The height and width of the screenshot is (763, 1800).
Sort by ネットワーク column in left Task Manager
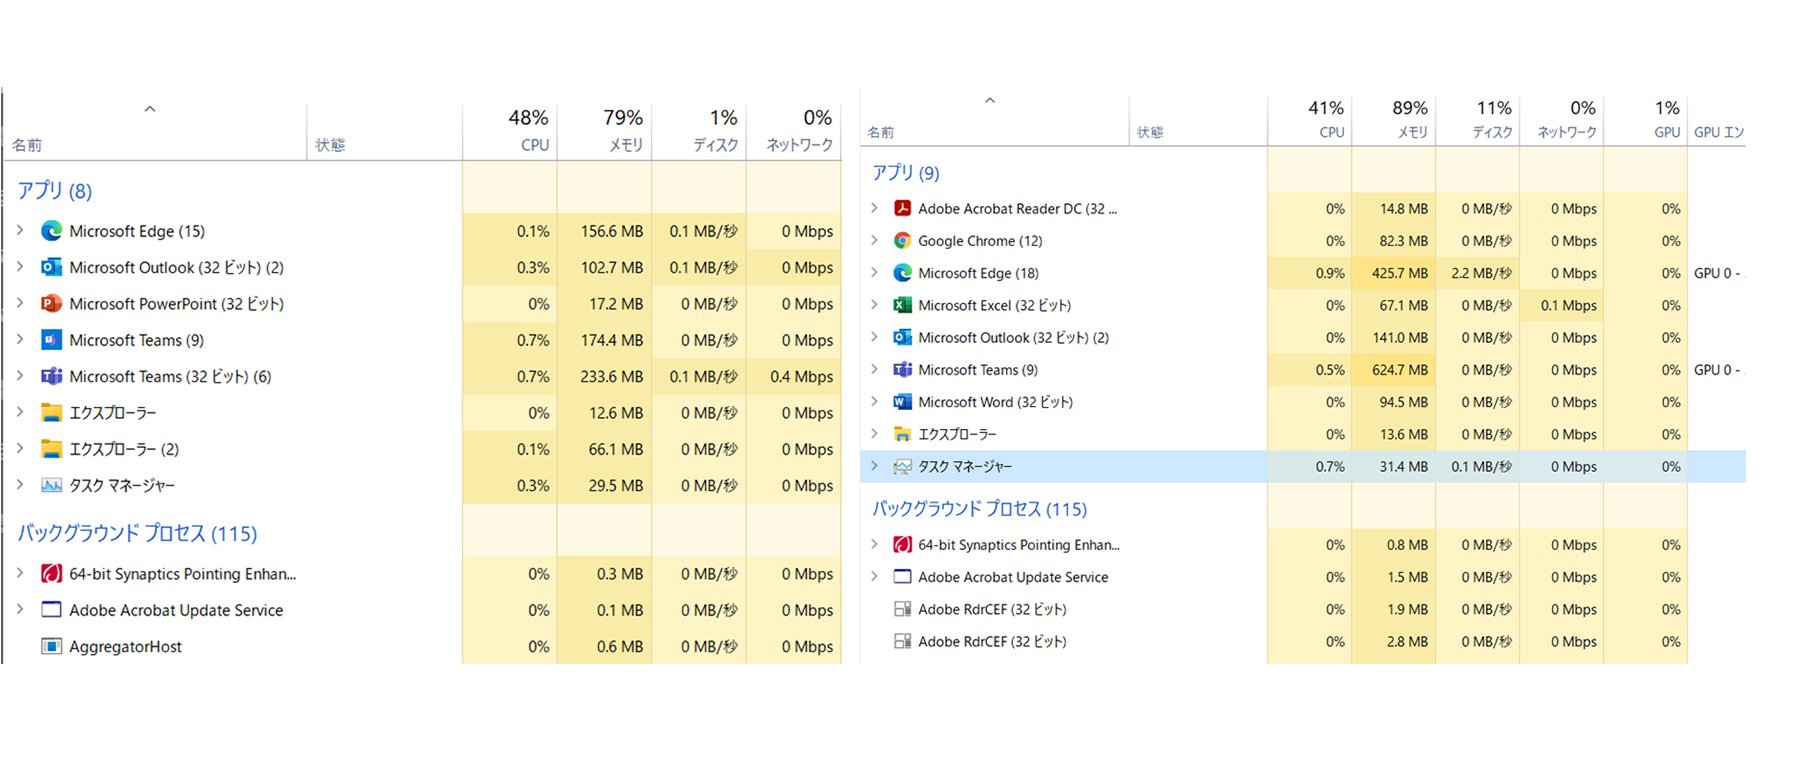794,131
